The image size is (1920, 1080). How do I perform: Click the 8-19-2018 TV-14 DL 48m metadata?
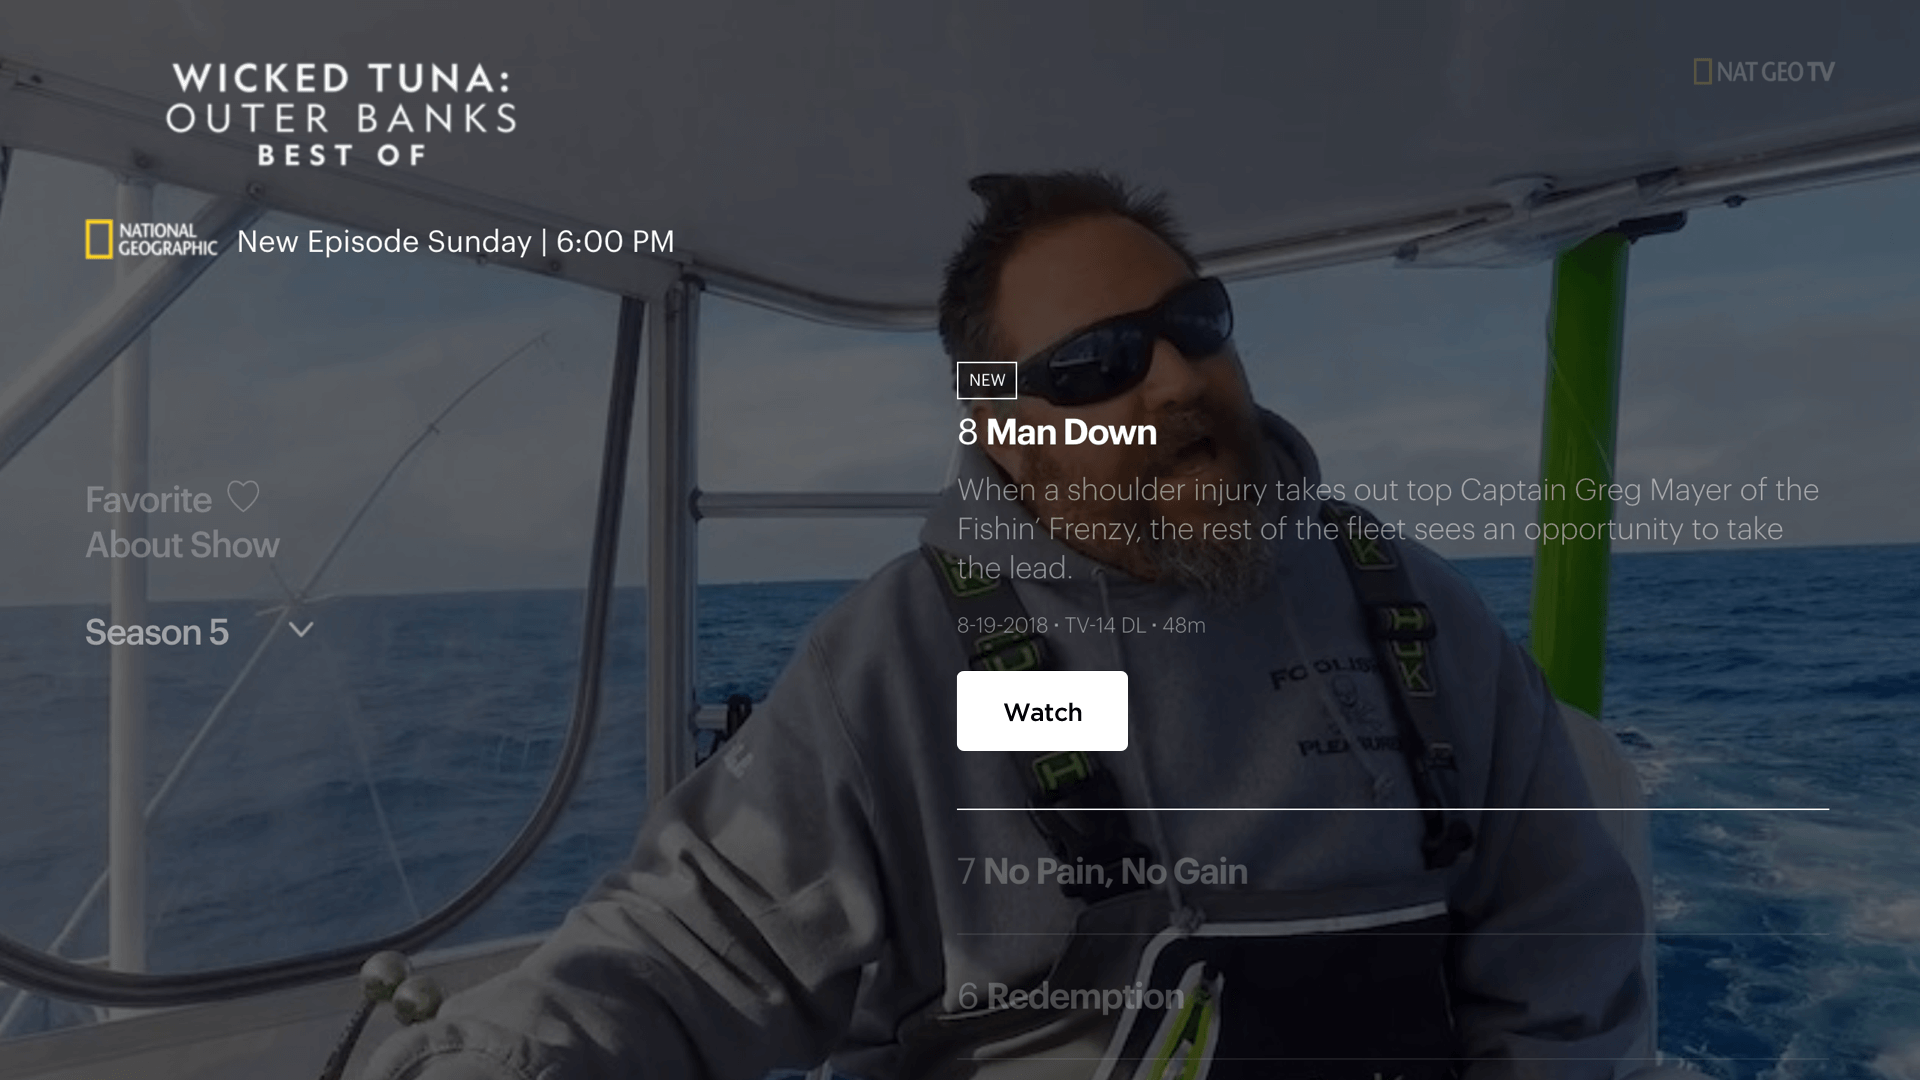pyautogui.click(x=1081, y=625)
